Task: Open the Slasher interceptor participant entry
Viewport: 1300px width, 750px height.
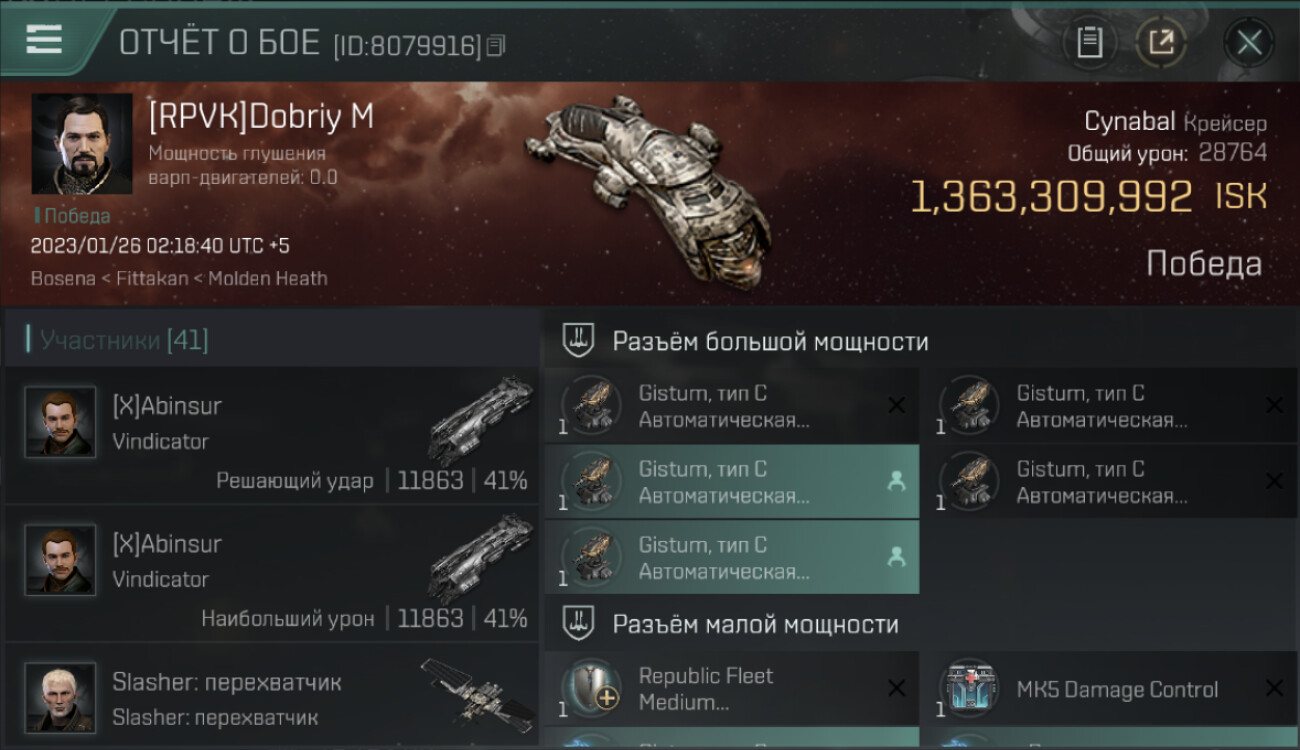Action: [x=272, y=696]
